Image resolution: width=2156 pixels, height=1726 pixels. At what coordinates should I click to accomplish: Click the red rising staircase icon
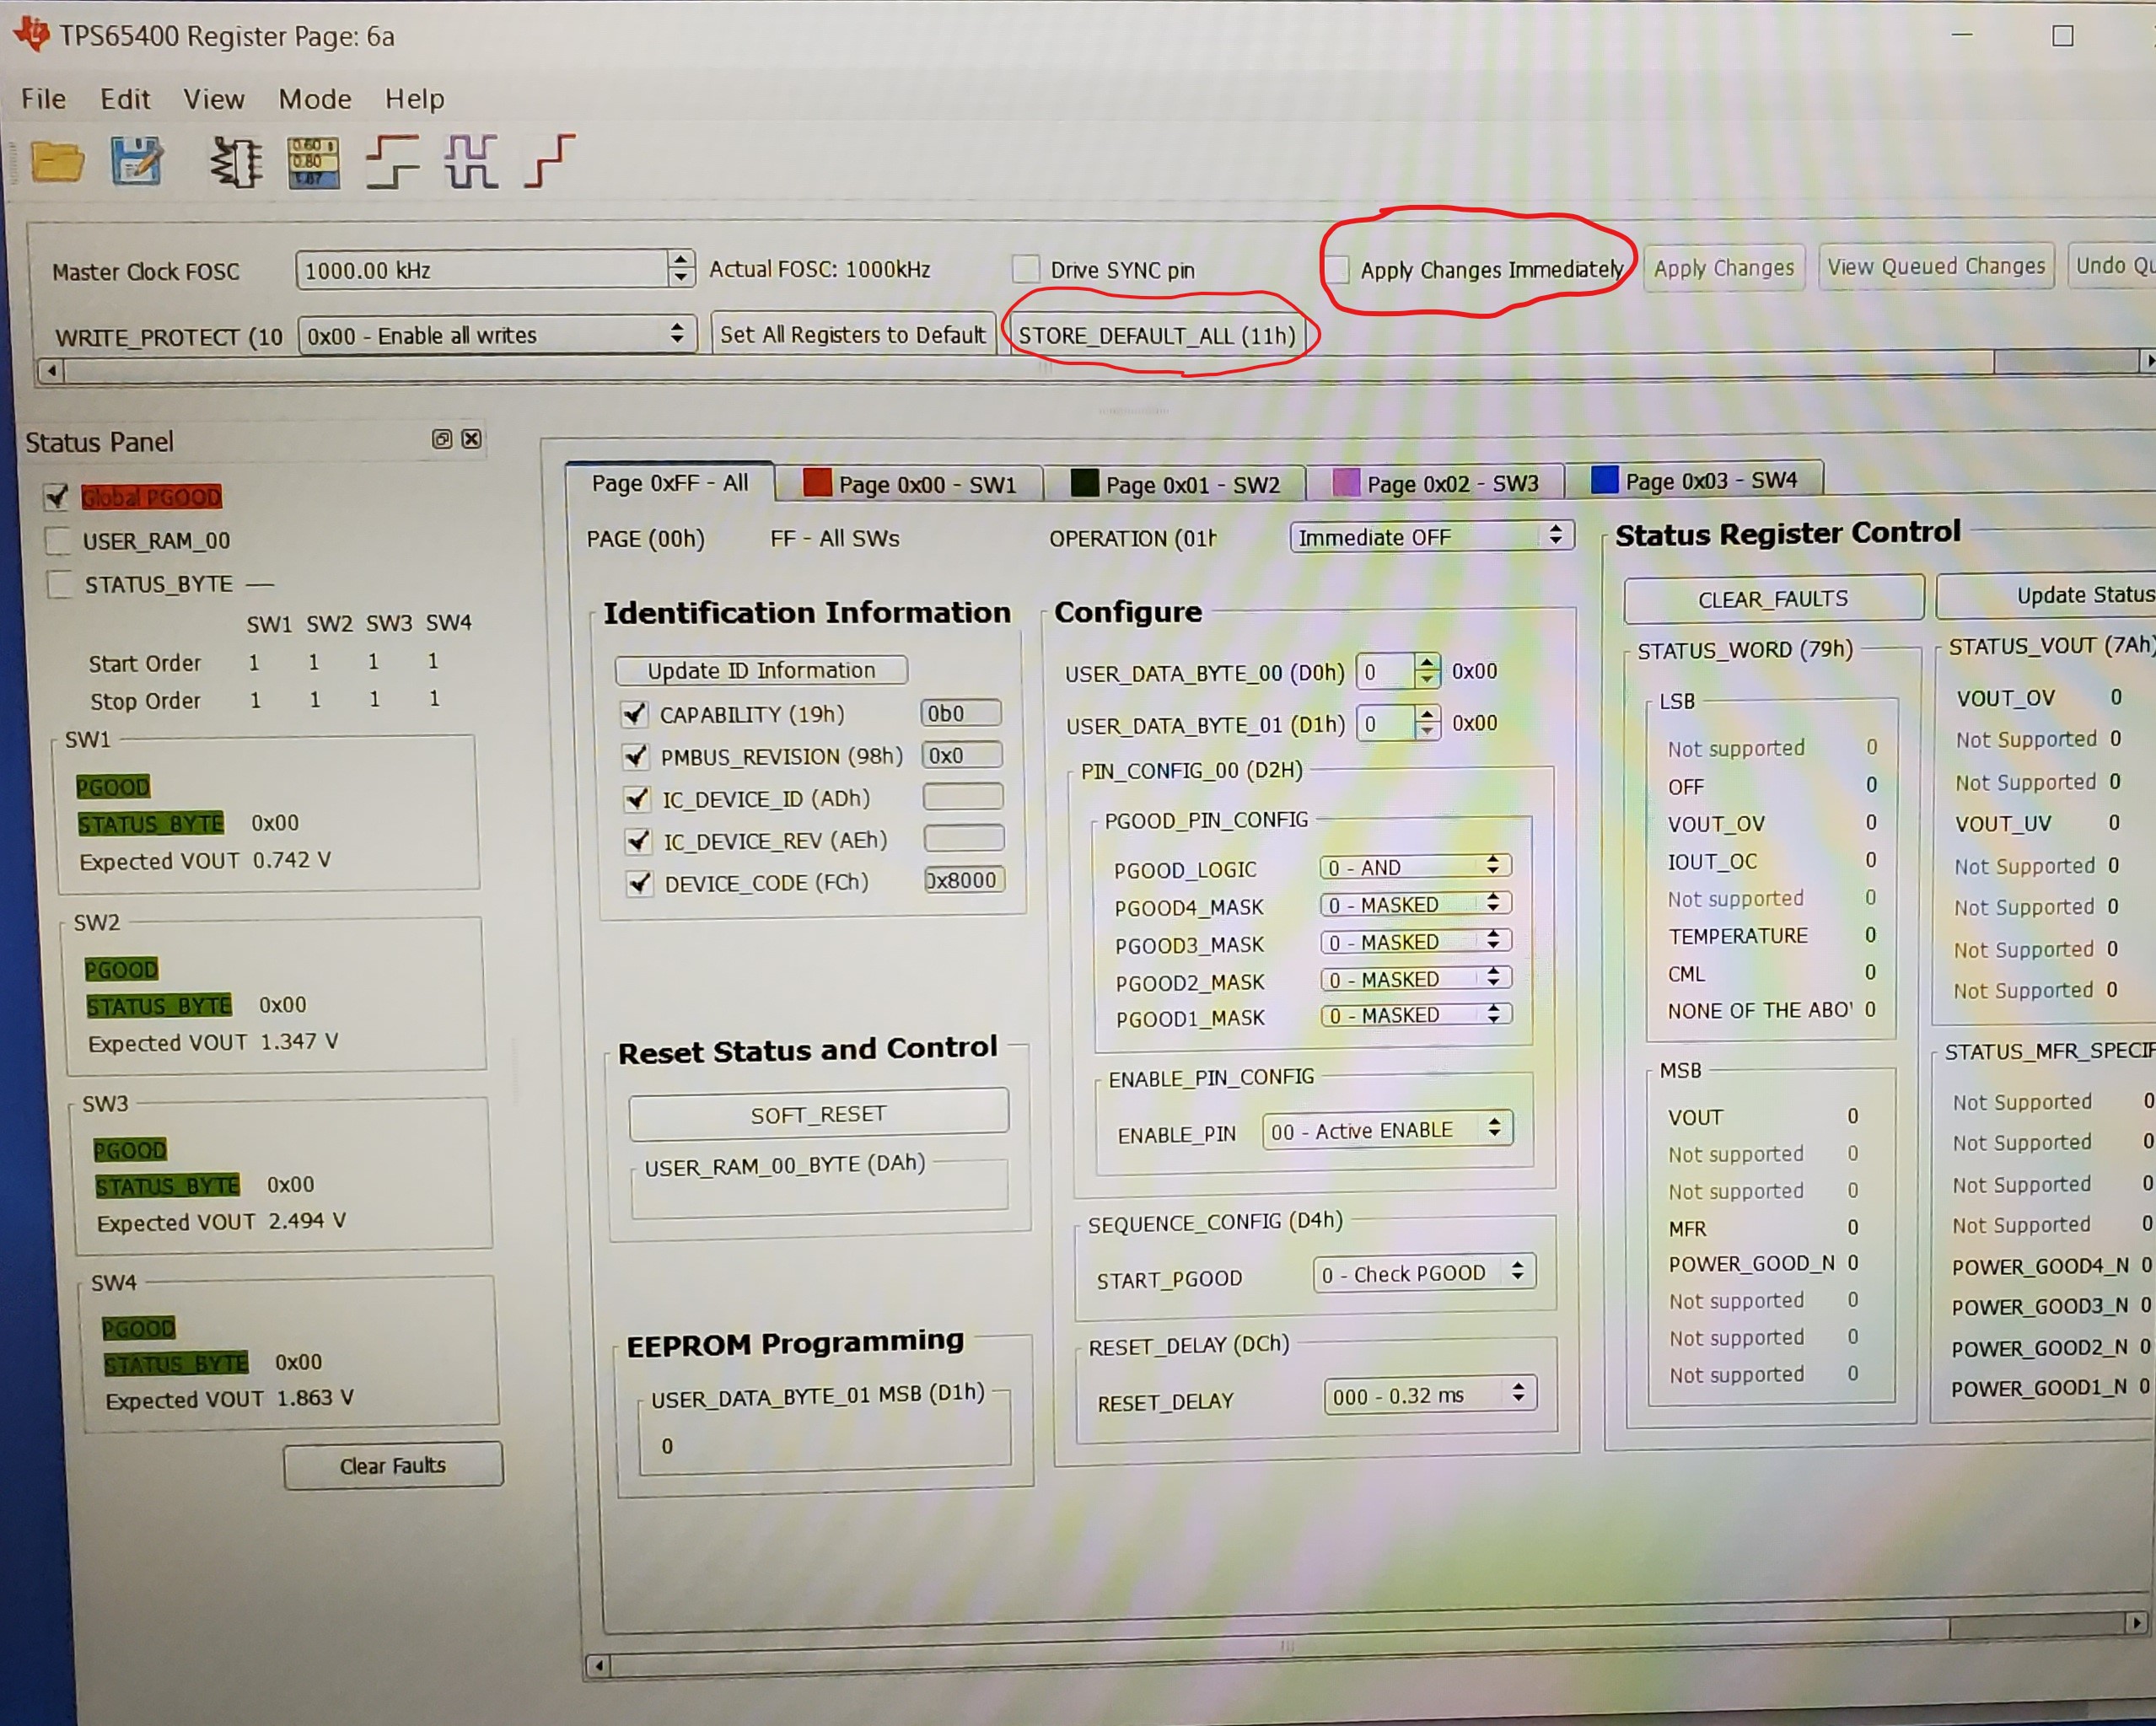coord(549,161)
